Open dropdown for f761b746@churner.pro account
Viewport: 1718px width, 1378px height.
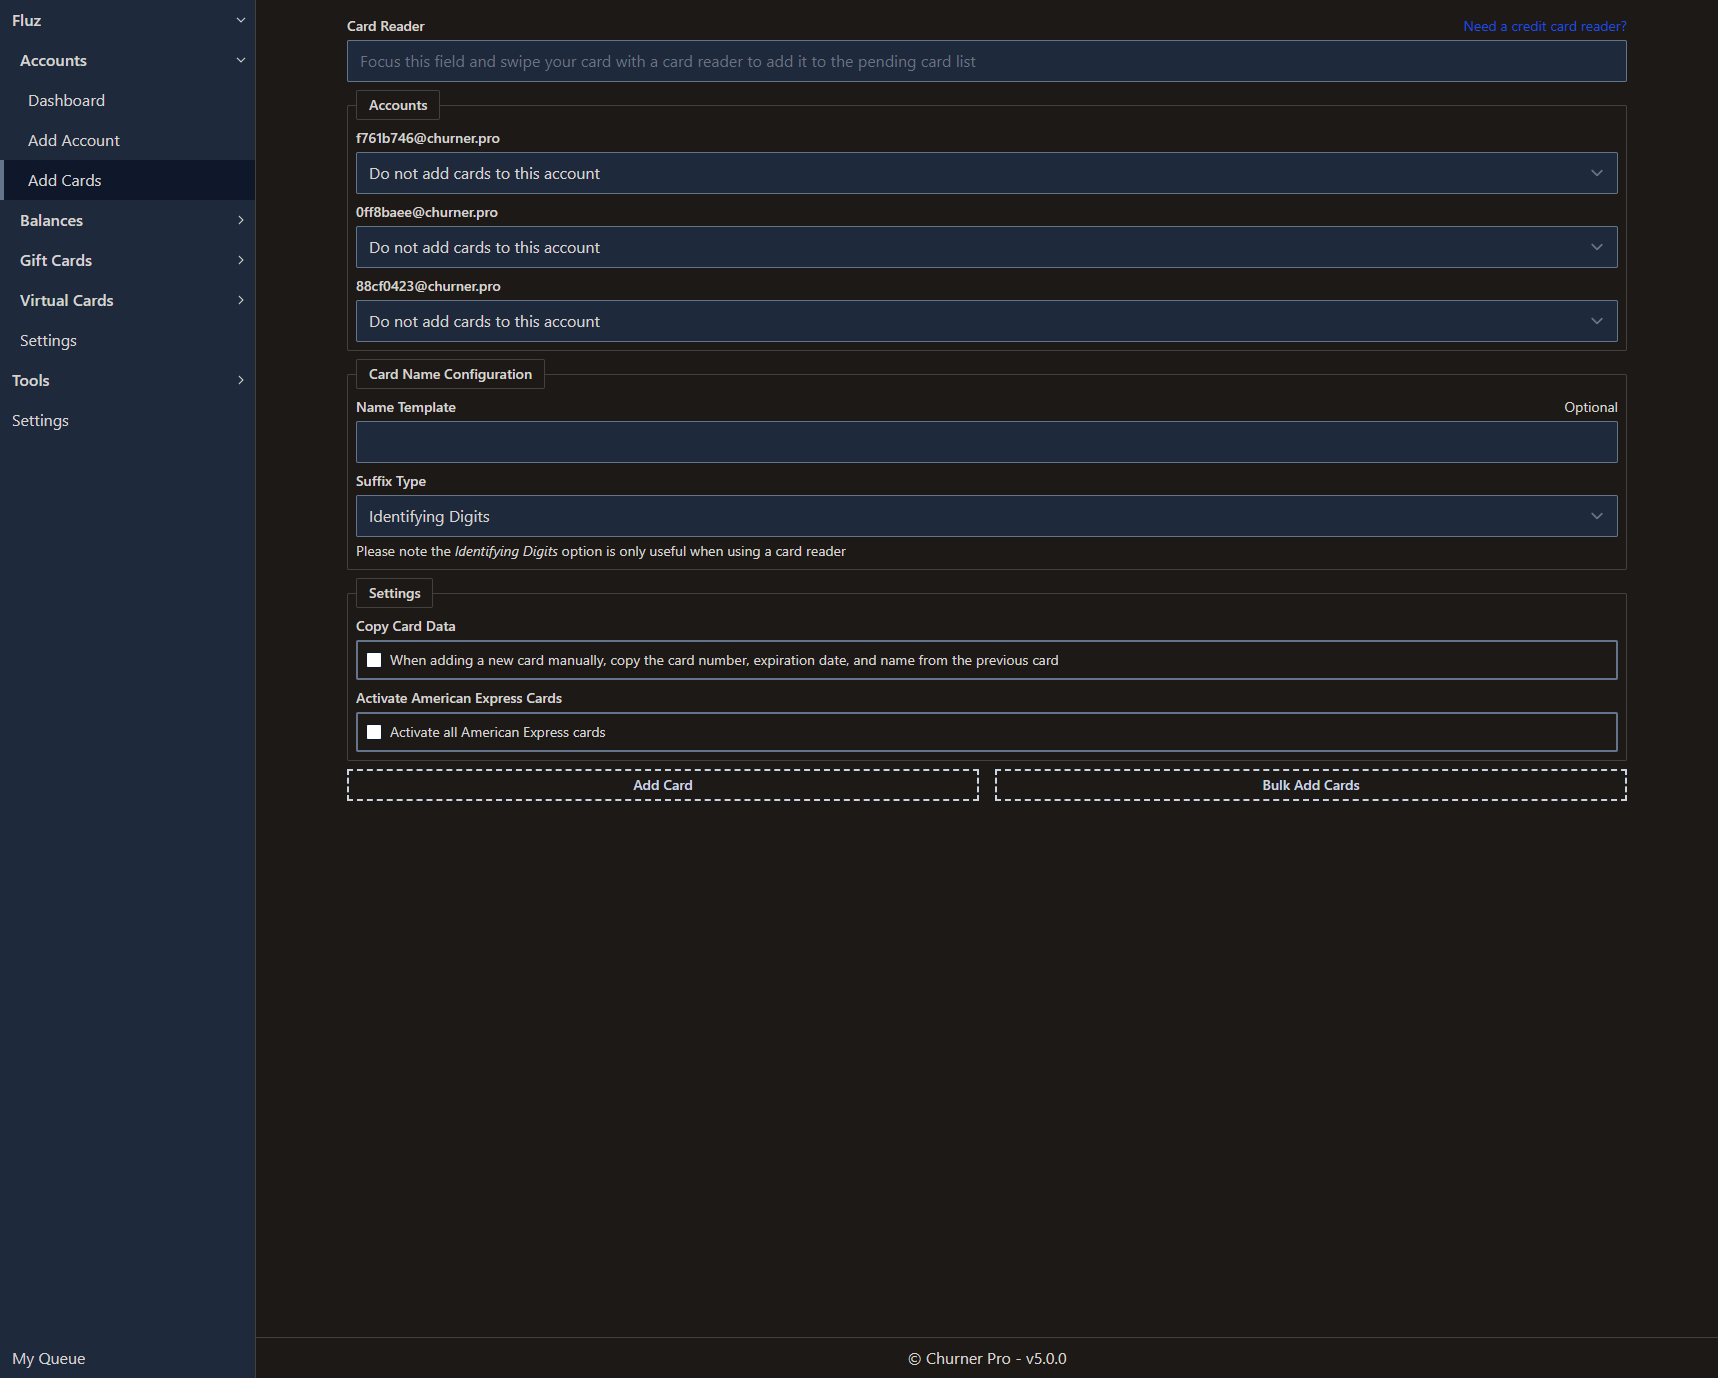point(986,173)
